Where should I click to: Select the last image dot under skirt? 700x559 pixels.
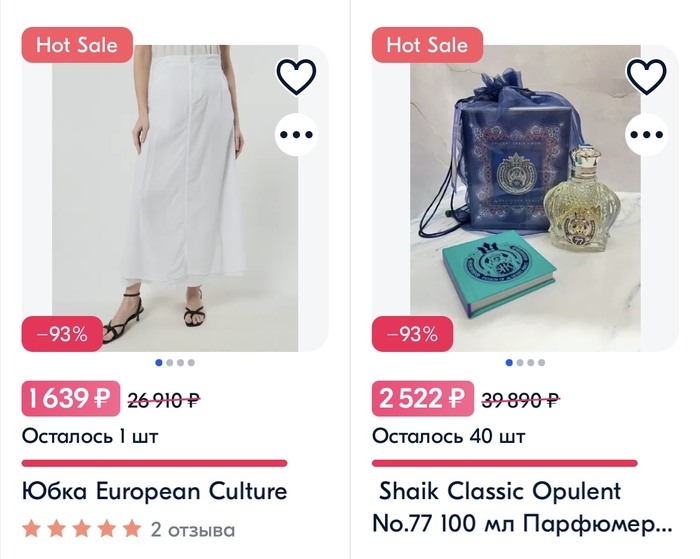[x=191, y=363]
